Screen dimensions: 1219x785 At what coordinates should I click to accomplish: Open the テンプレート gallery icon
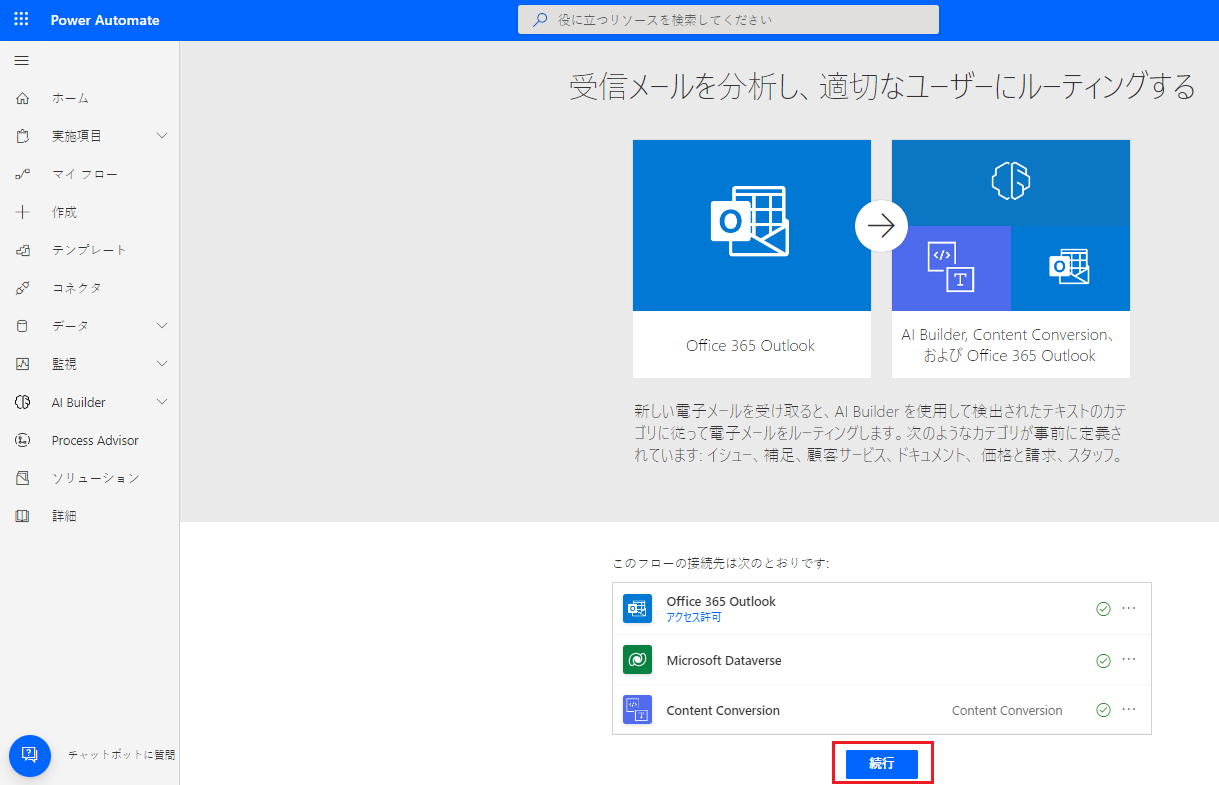(x=22, y=249)
